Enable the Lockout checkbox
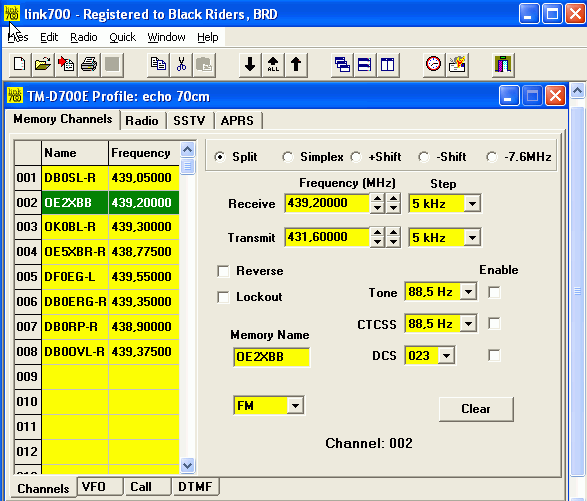Screen dimensions: 587x501 (223, 297)
